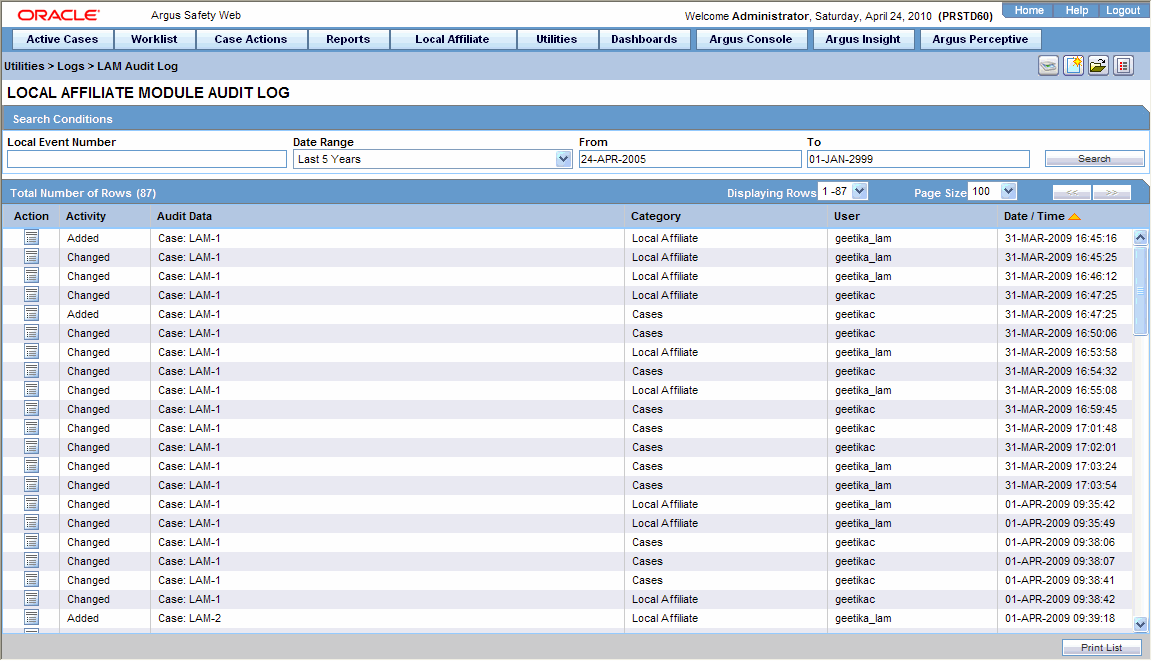This screenshot has height=661, width=1152.
Task: Open details icon for 01-APR-2009 09:35:49 row
Action: coord(31,522)
